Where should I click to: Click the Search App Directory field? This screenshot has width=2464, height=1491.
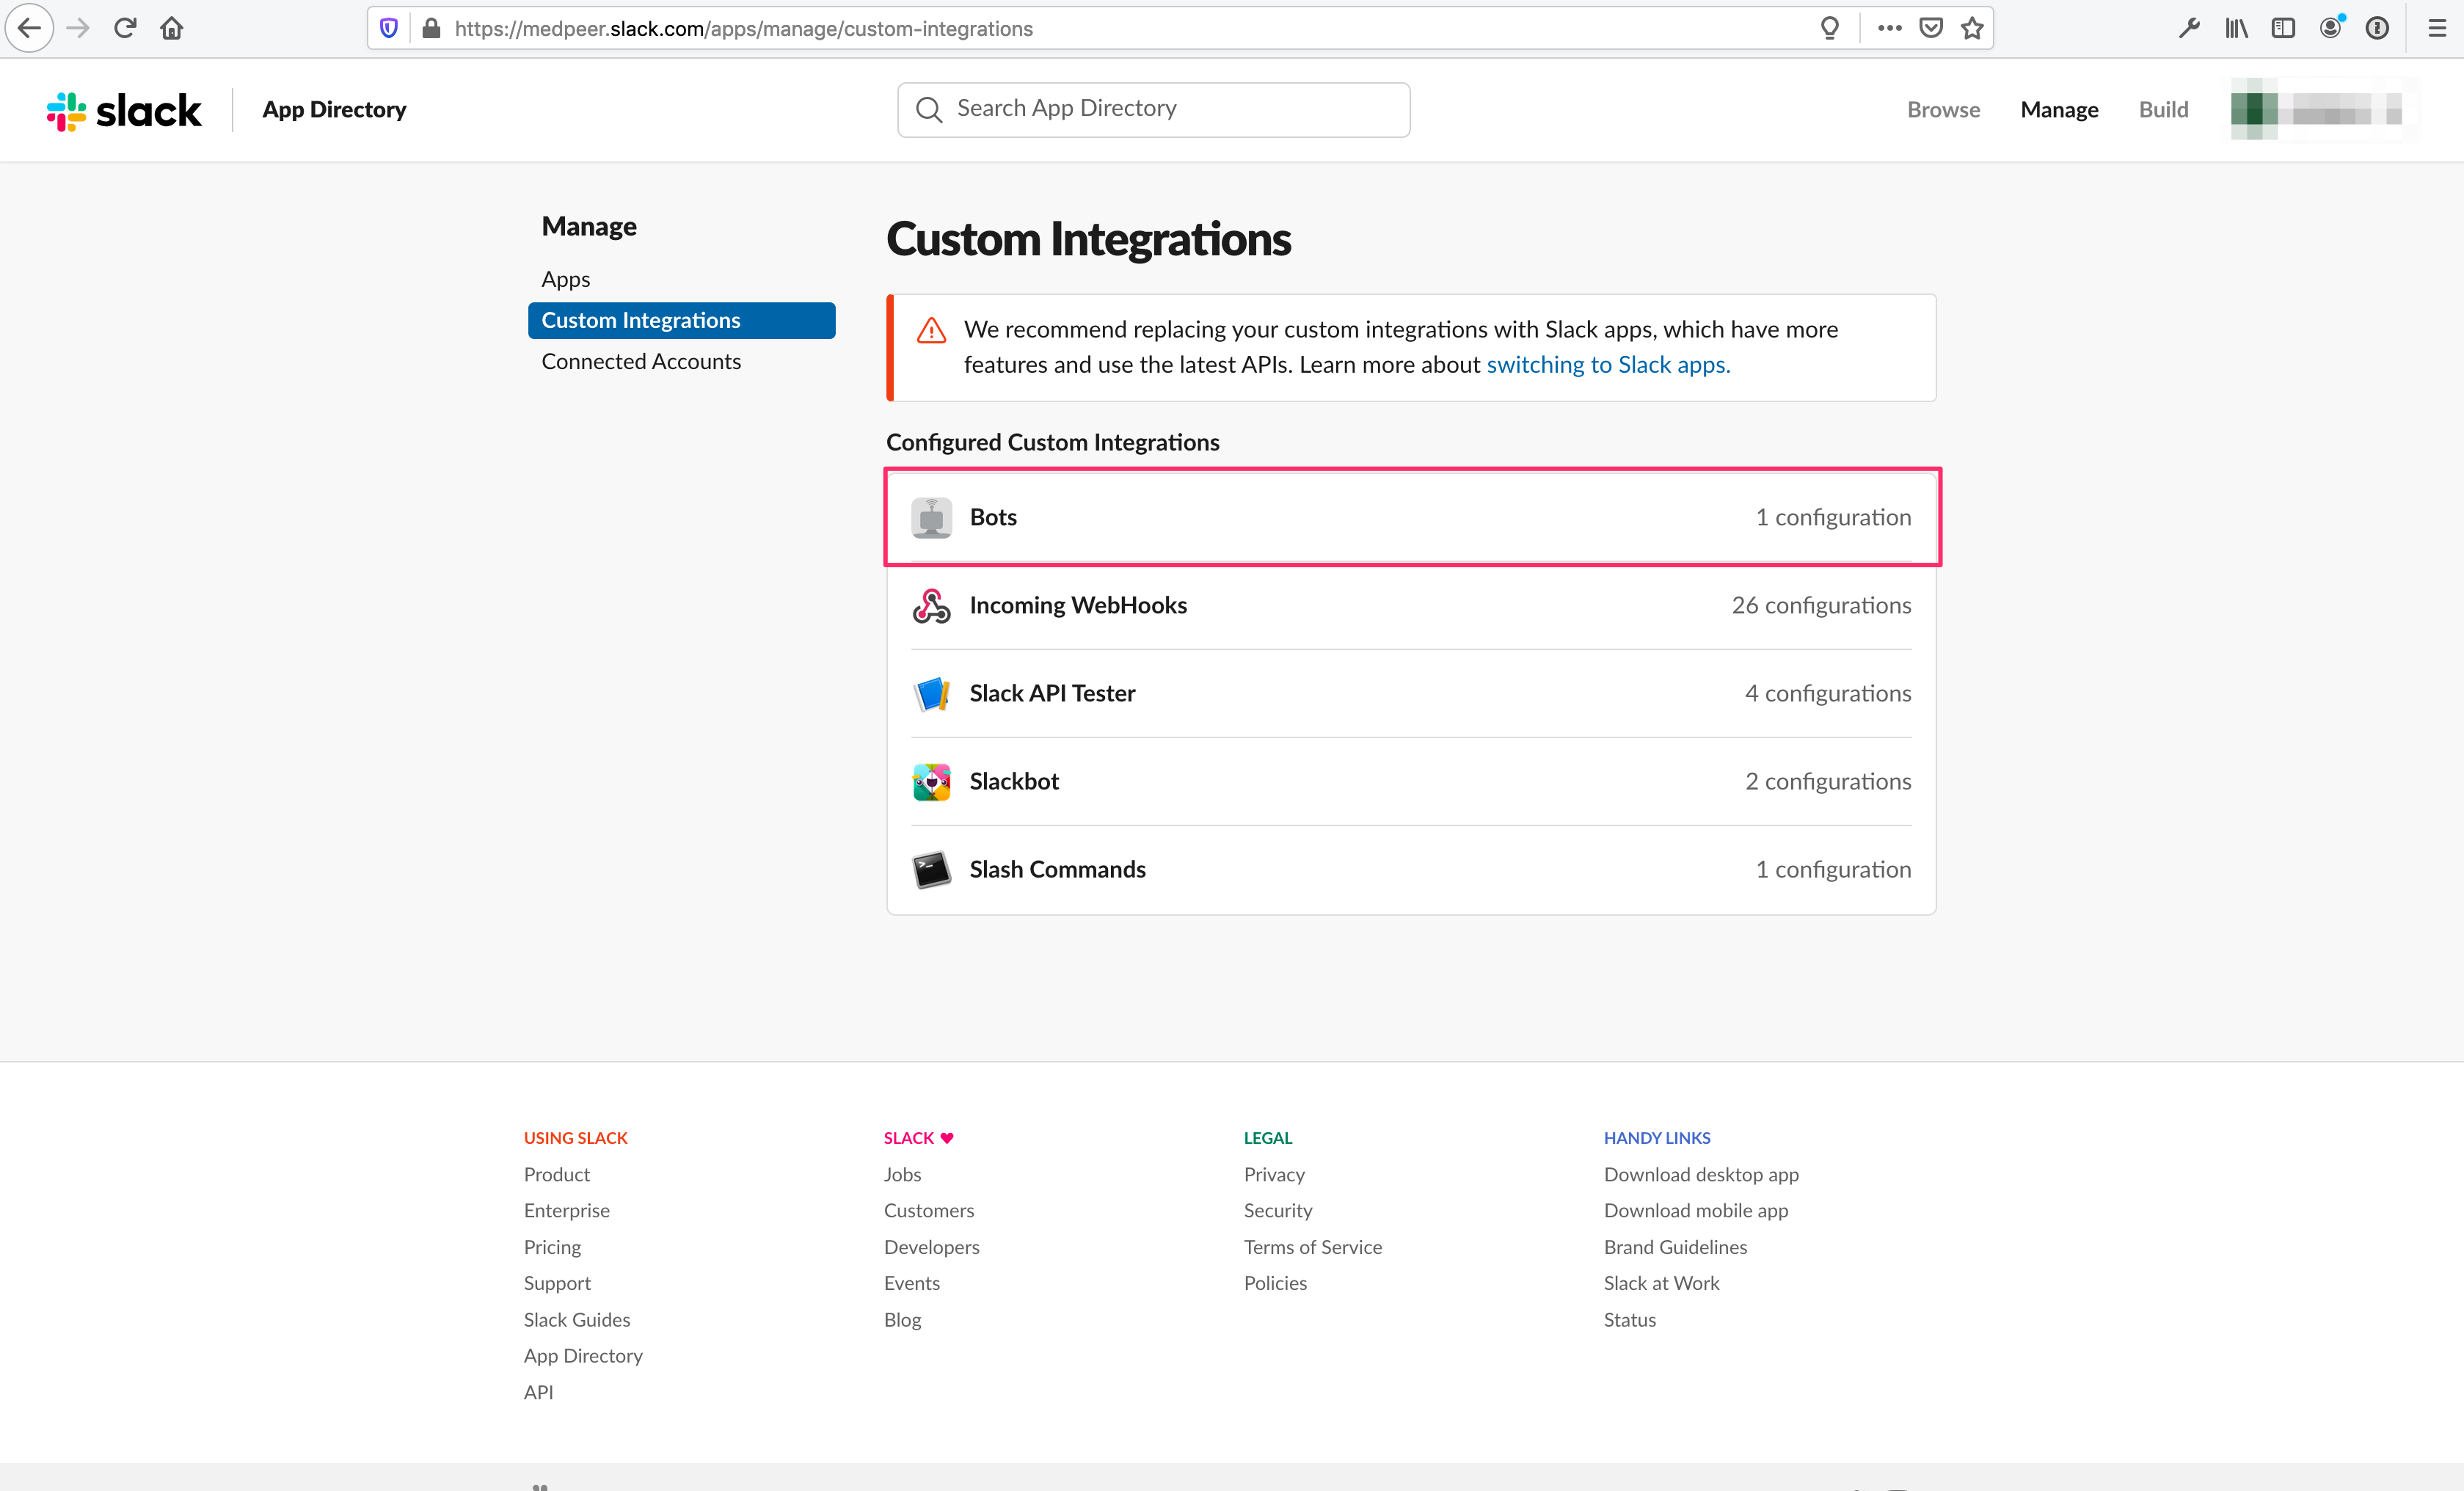1153,110
